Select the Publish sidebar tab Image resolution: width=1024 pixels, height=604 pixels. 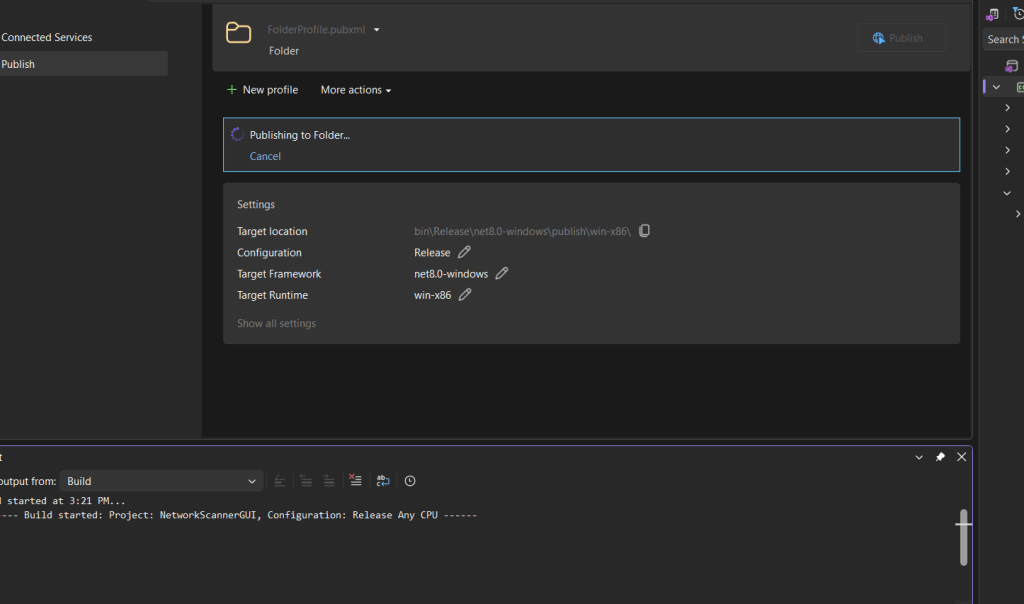tap(18, 64)
